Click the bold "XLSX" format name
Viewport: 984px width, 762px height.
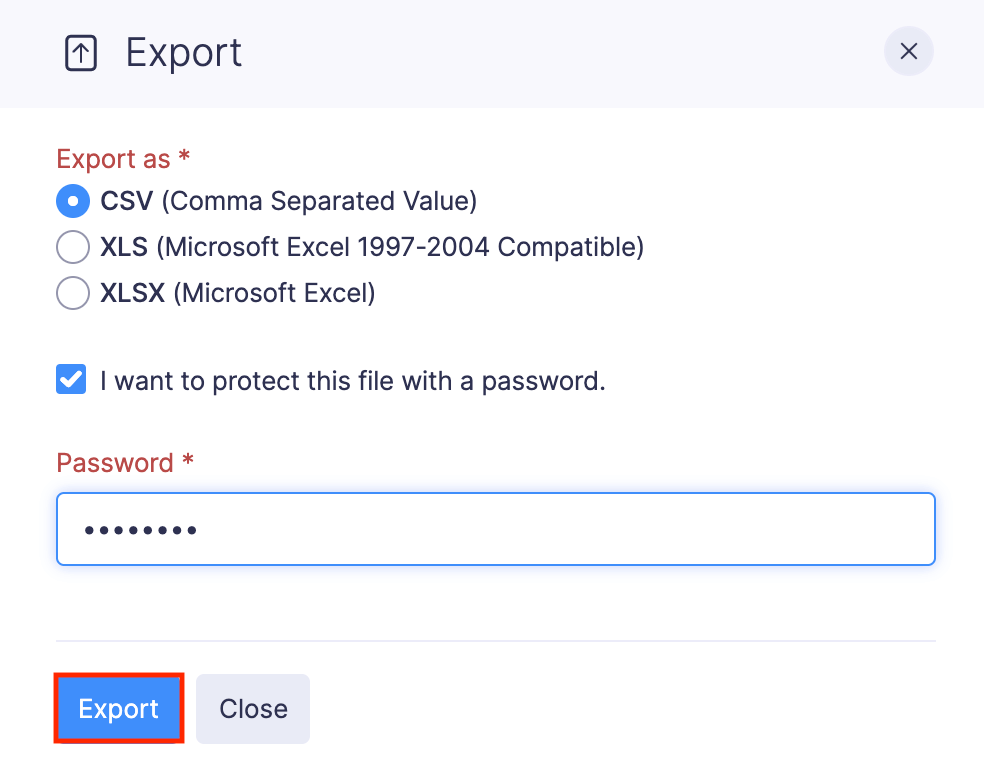pos(133,293)
